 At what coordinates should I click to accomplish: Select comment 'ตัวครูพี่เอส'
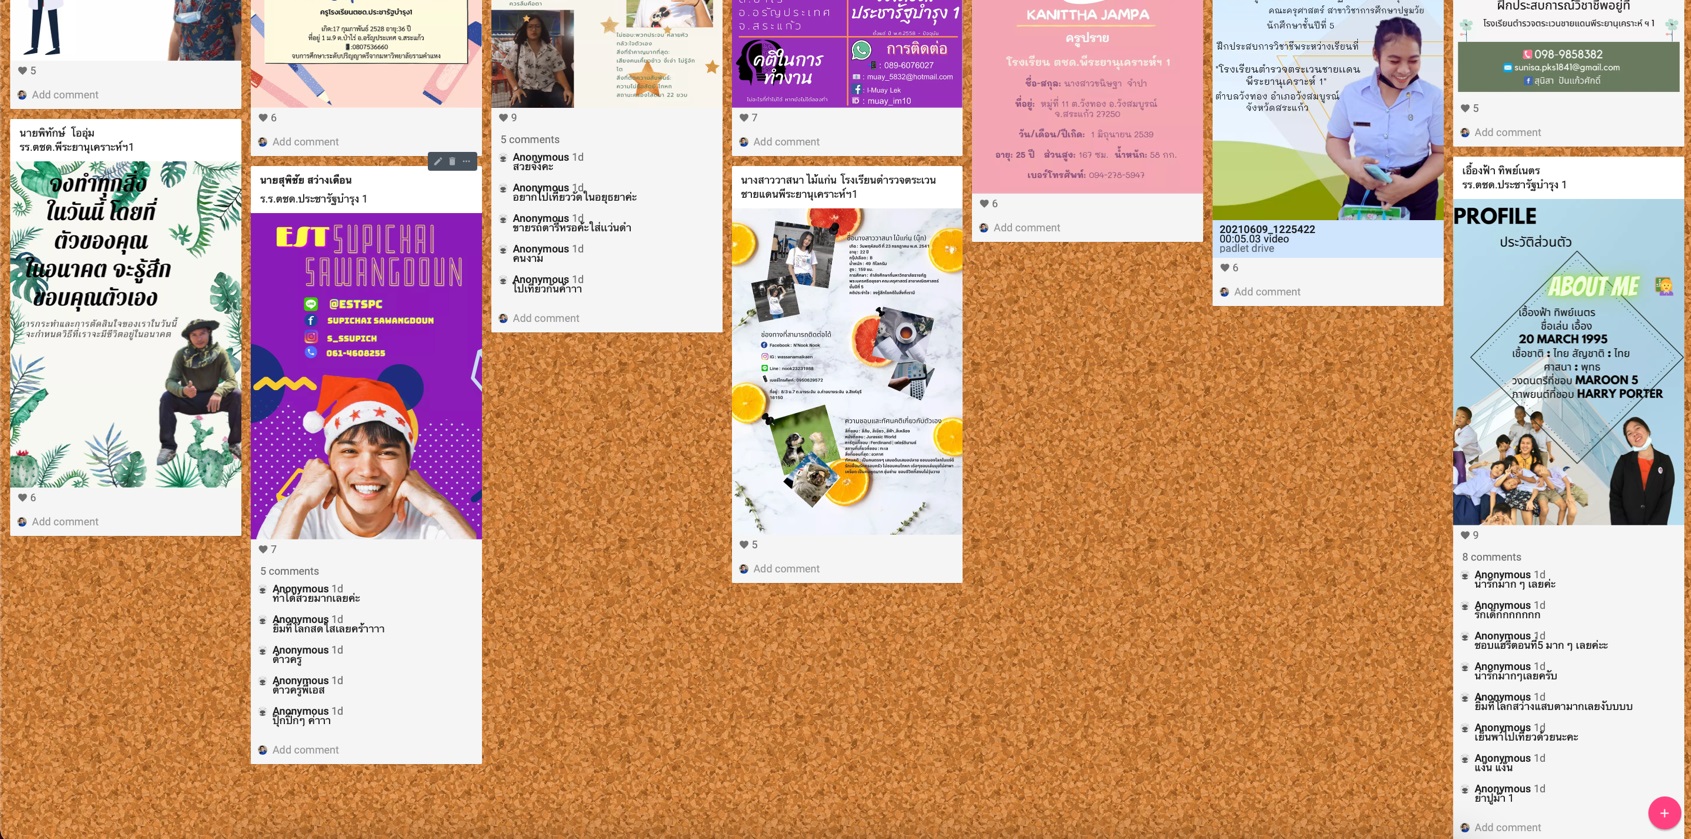(x=299, y=691)
